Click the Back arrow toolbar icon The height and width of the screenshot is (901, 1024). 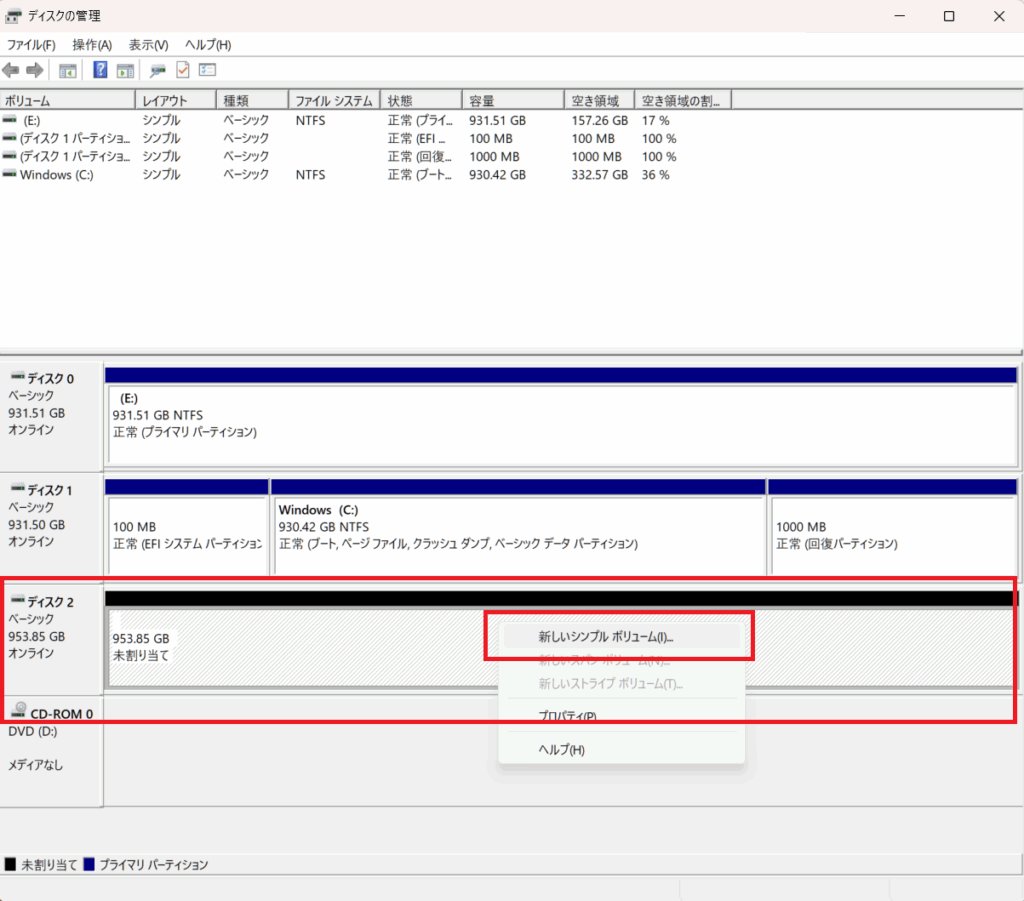10,70
